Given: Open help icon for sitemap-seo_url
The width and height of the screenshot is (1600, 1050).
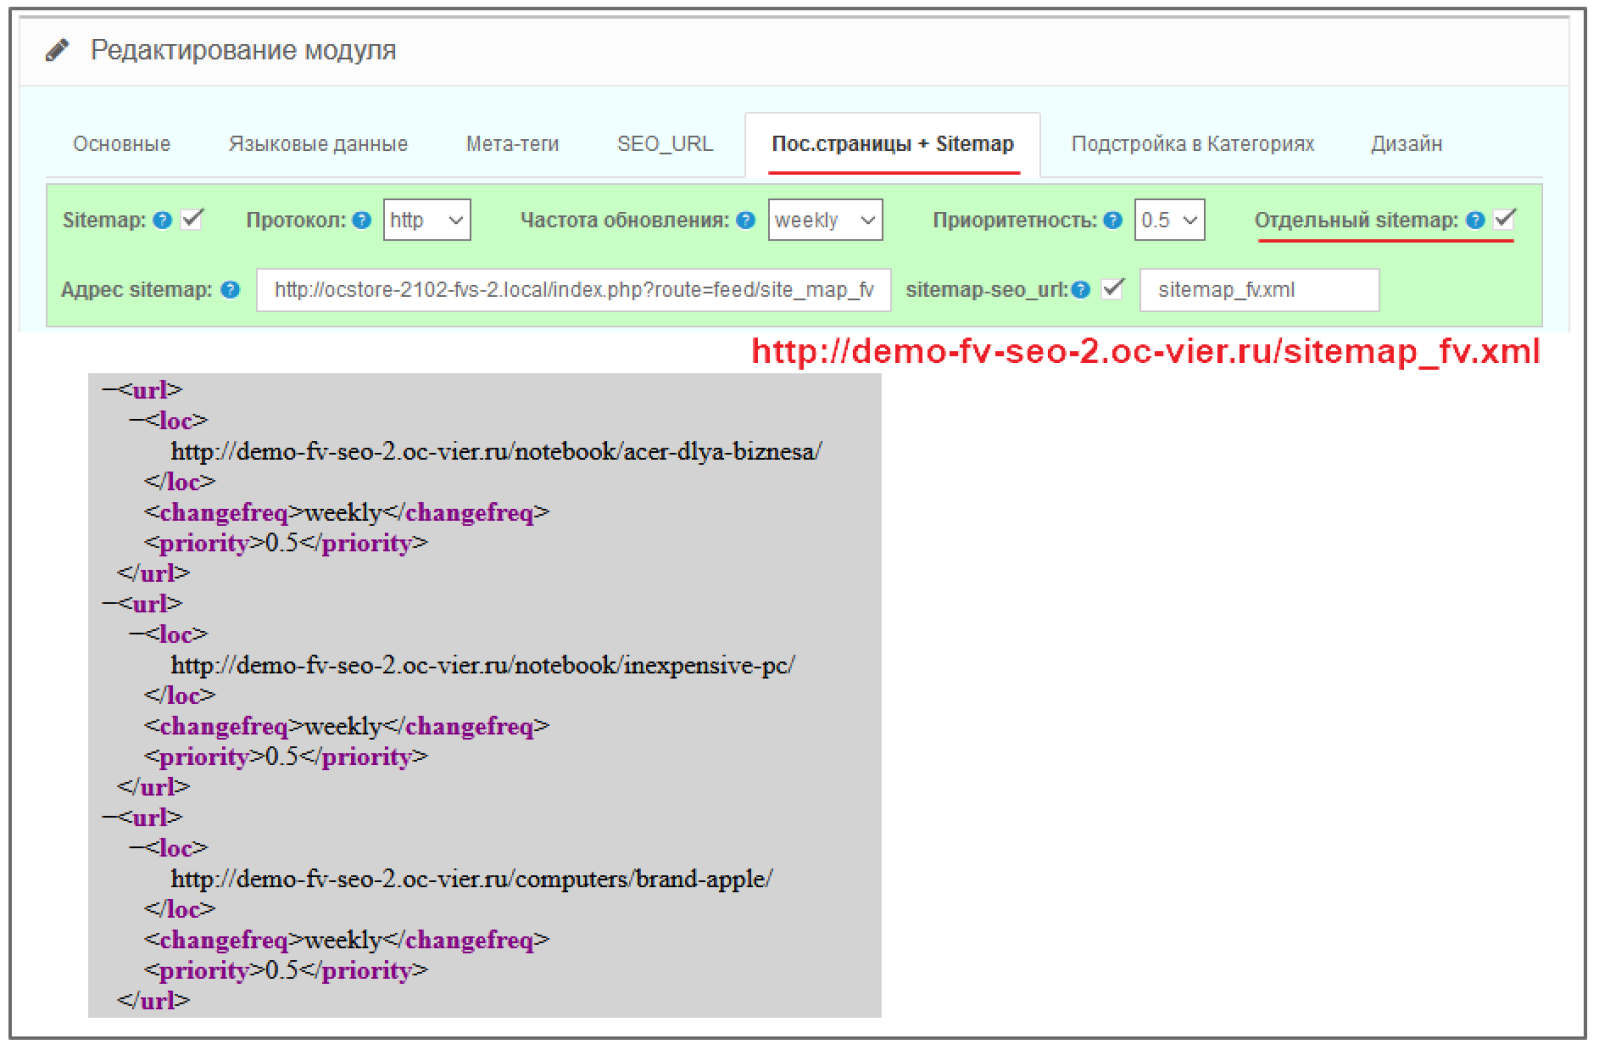Looking at the screenshot, I should [x=1080, y=290].
